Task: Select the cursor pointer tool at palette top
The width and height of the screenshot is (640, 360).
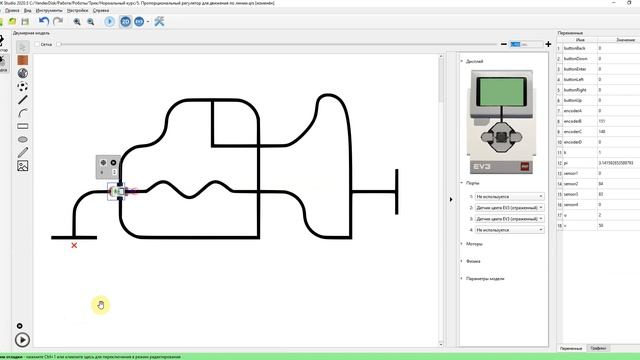Action: [23, 47]
